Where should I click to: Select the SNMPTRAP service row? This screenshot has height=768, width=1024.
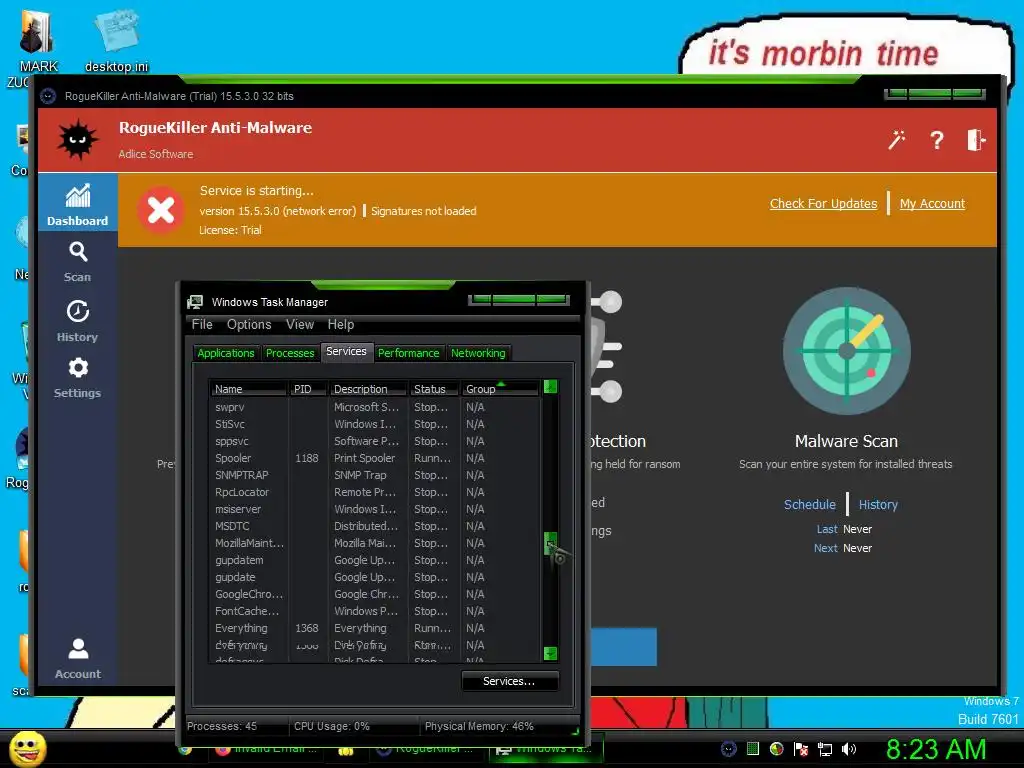[375, 475]
